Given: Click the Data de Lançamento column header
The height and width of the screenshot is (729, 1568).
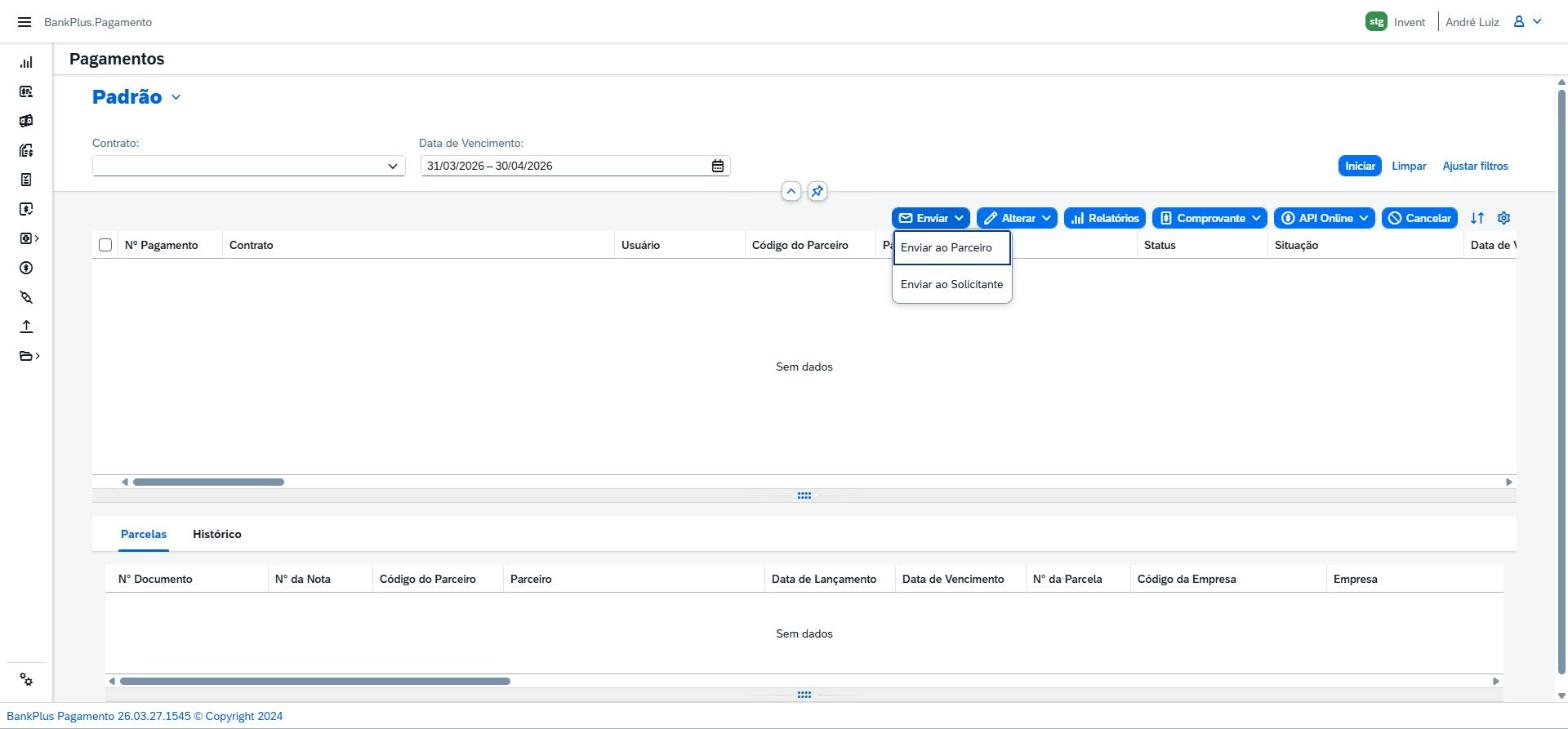Looking at the screenshot, I should pyautogui.click(x=830, y=579).
